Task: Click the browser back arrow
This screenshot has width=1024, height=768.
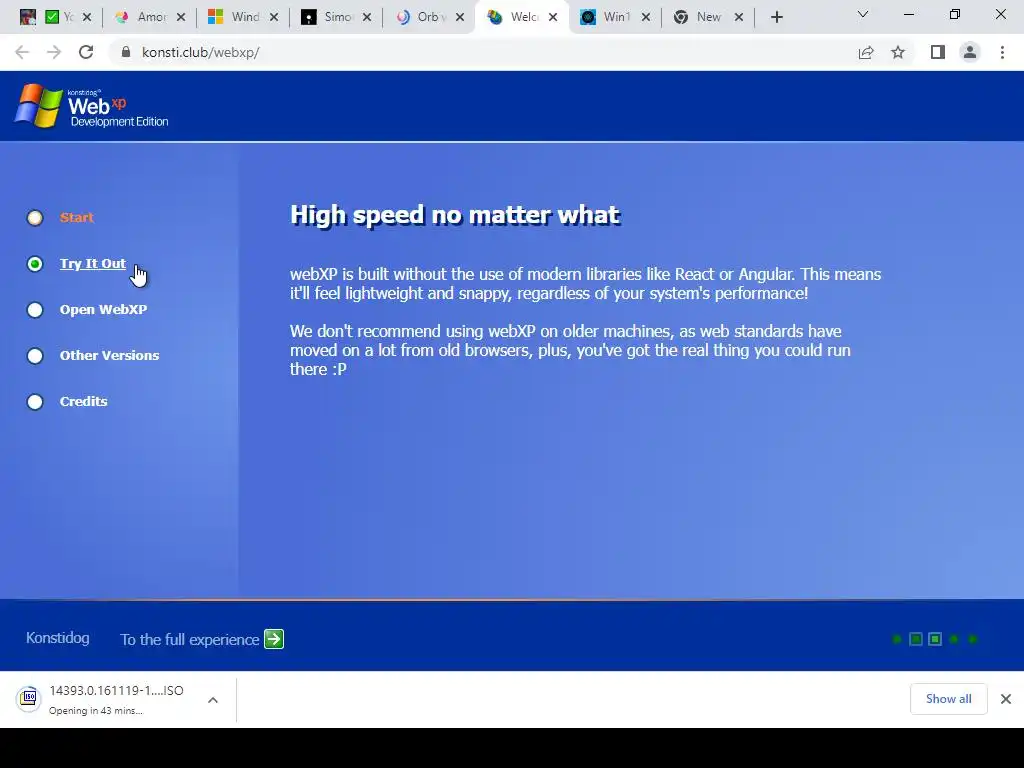Action: pyautogui.click(x=22, y=52)
